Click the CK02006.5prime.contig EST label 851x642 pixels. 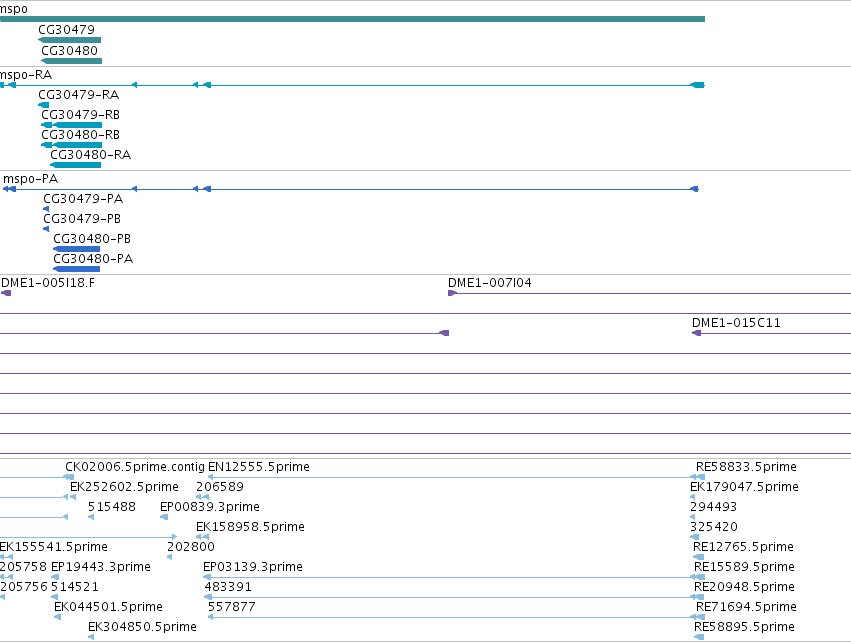click(x=135, y=467)
